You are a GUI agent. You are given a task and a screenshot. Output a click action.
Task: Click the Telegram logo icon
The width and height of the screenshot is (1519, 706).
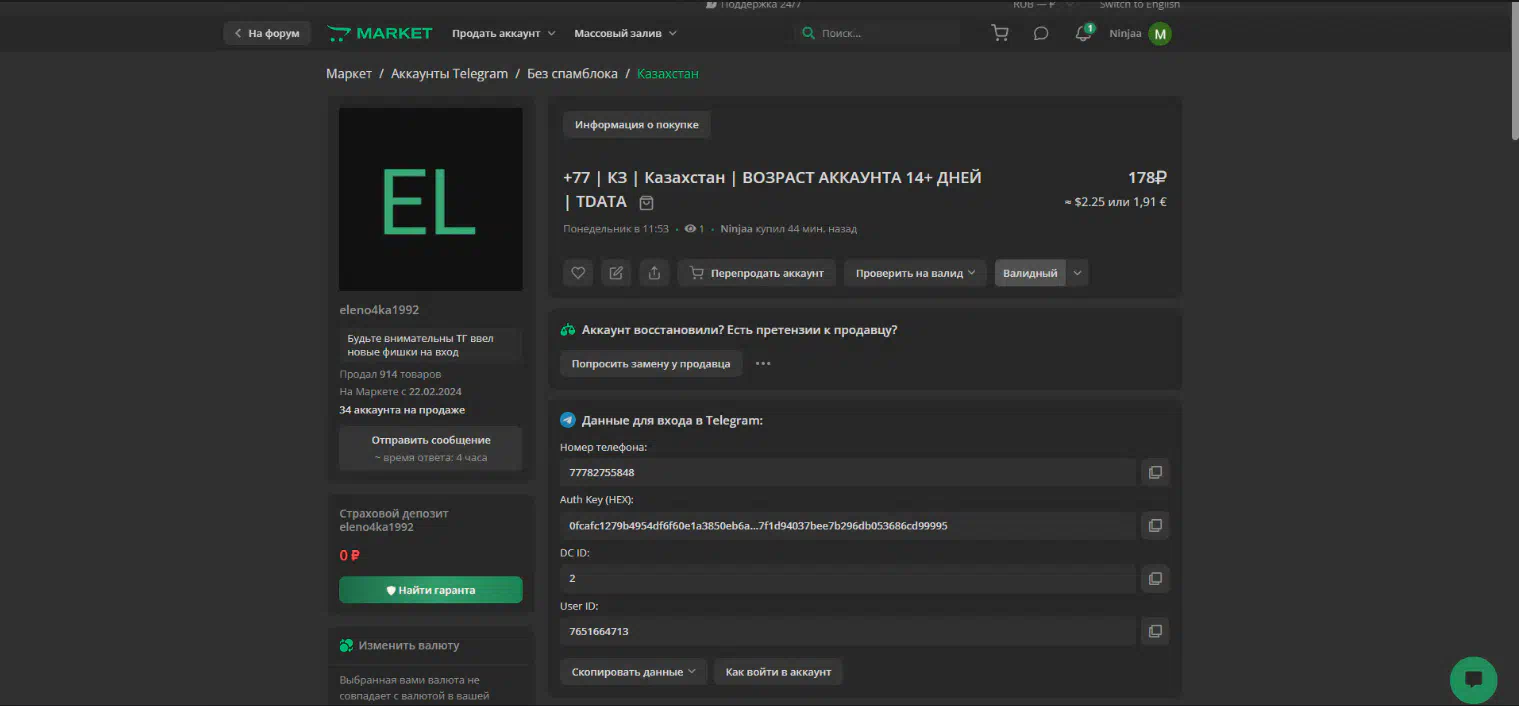click(568, 420)
